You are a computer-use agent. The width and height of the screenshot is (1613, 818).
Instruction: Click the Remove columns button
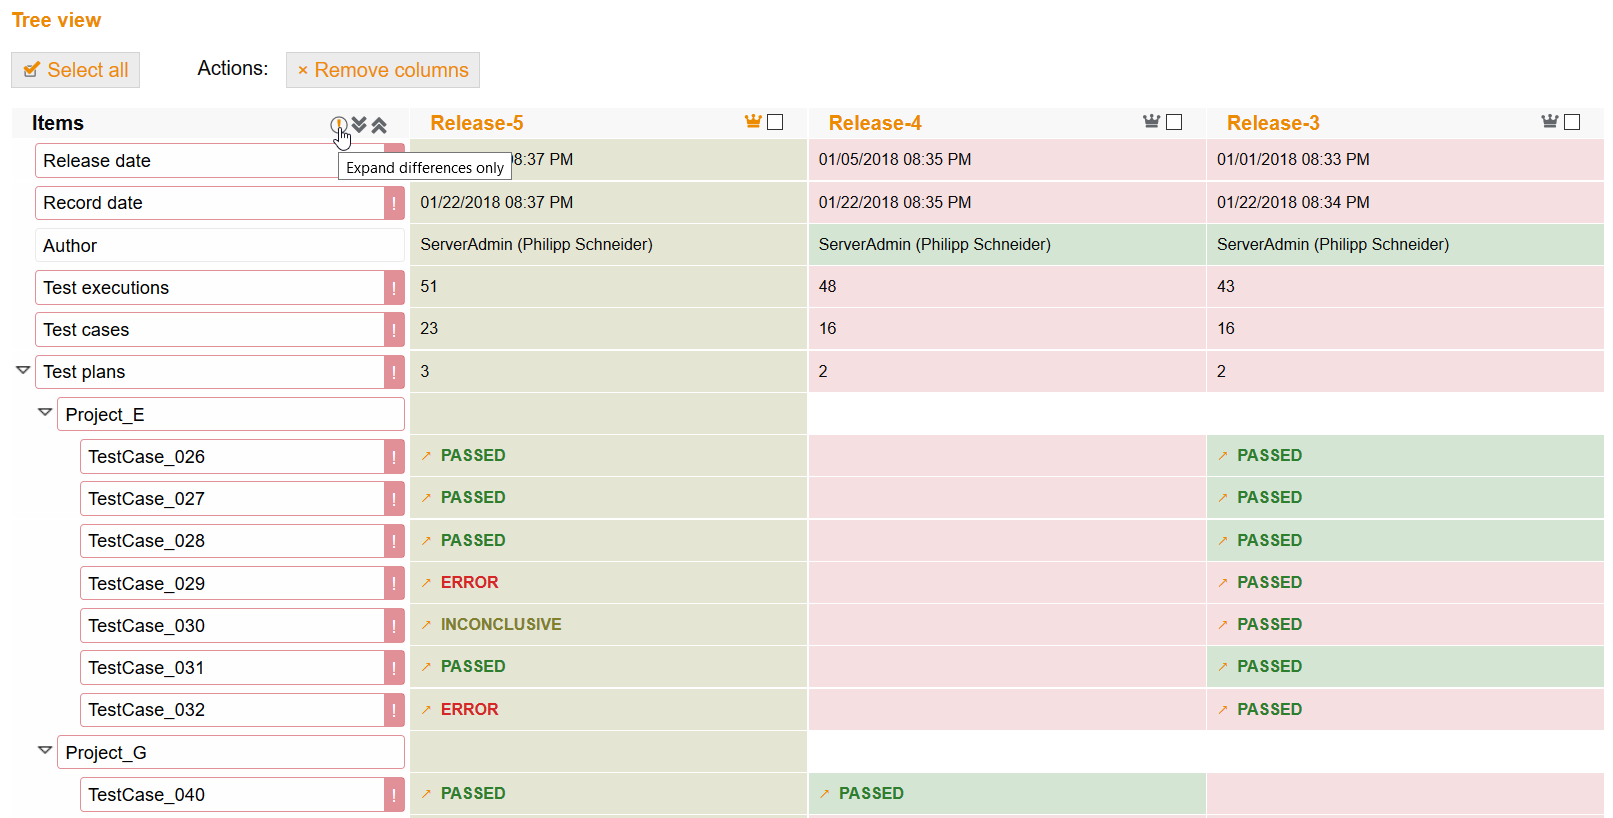click(383, 70)
